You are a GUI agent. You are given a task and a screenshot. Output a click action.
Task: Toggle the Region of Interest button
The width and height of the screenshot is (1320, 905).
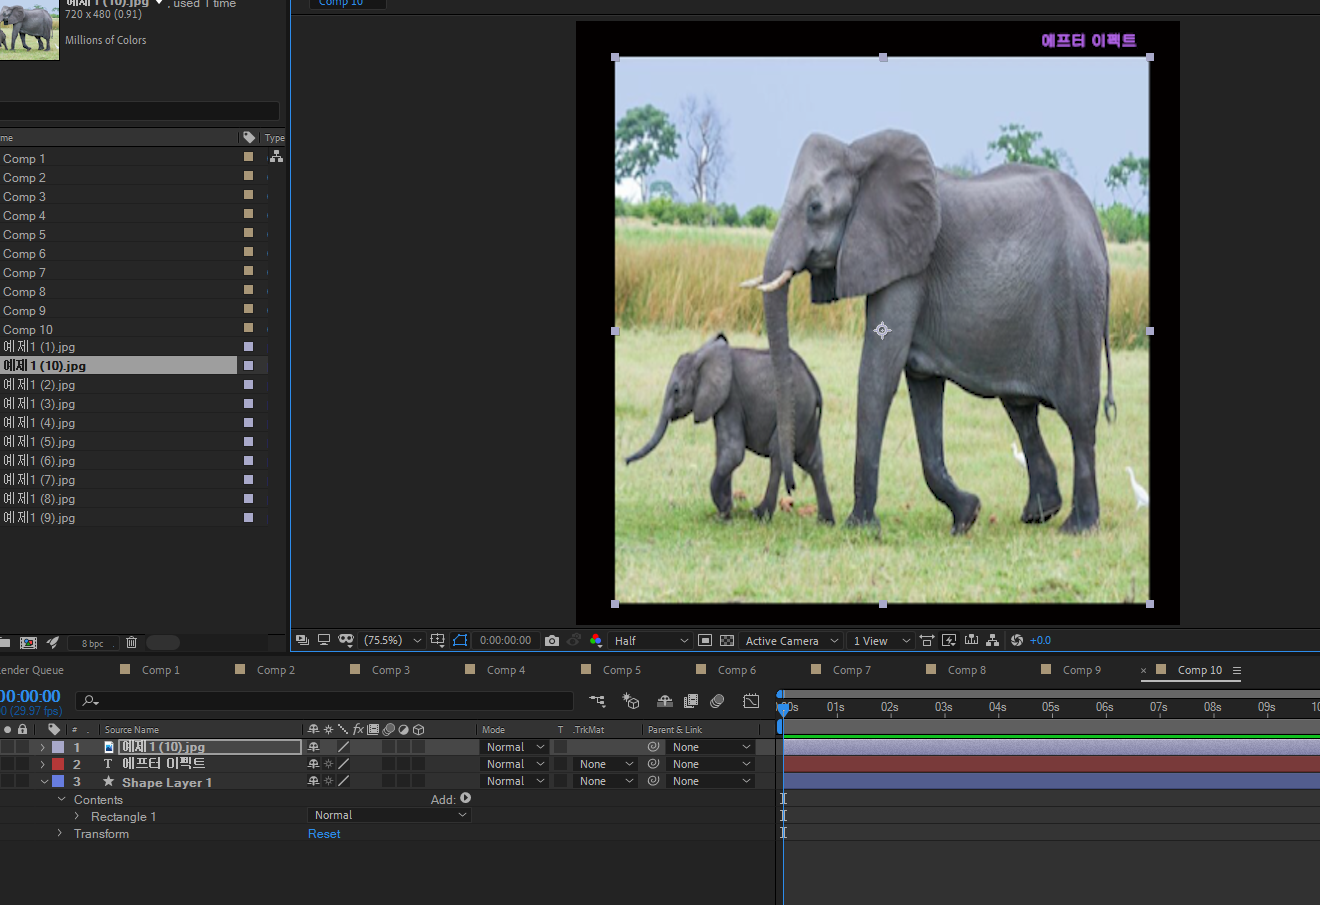(705, 641)
